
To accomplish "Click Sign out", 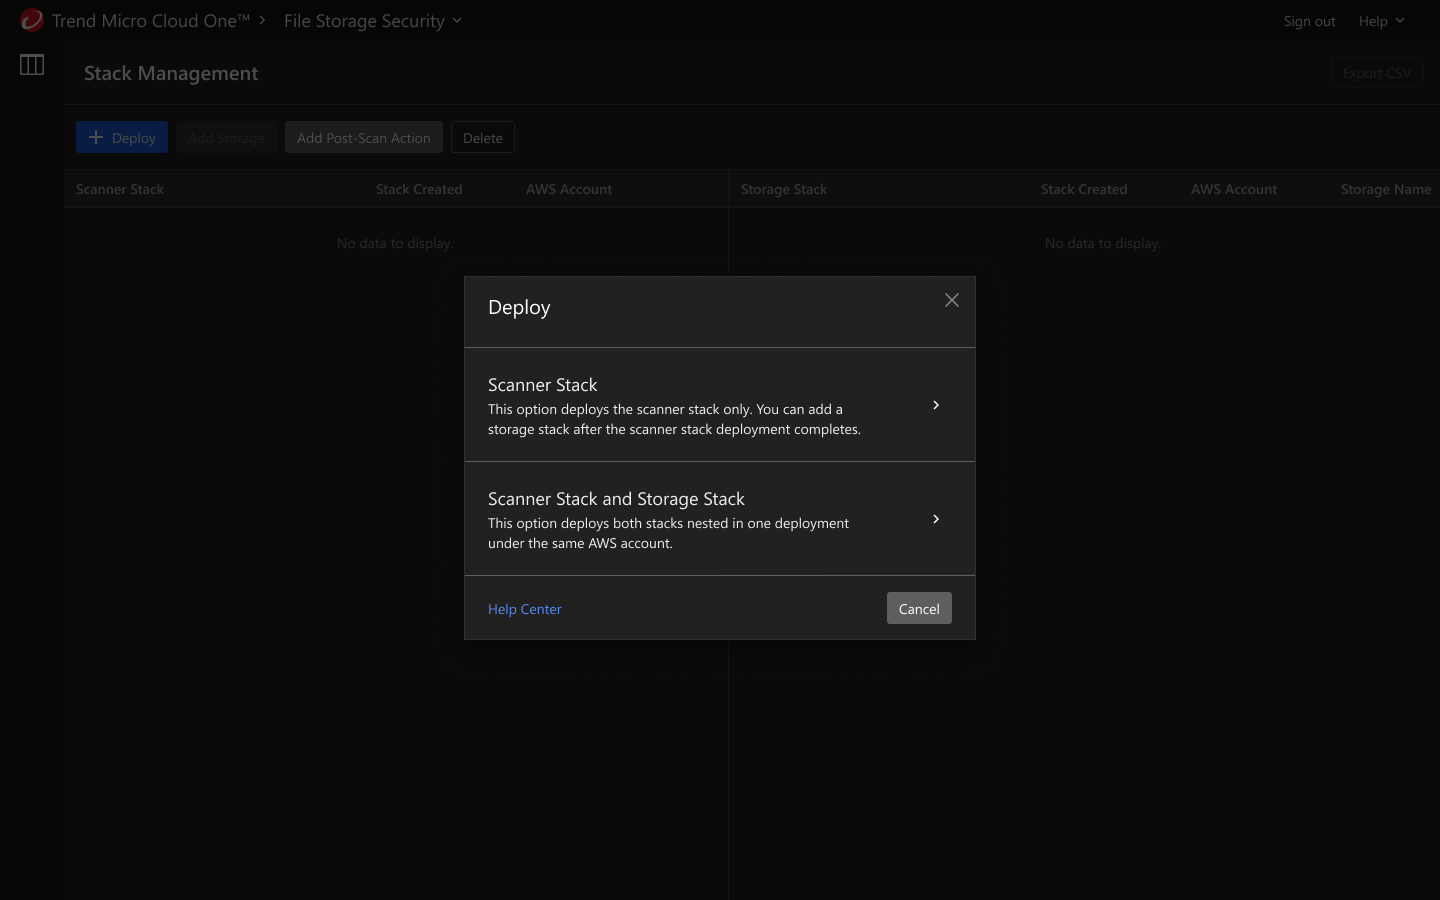I will pyautogui.click(x=1309, y=21).
